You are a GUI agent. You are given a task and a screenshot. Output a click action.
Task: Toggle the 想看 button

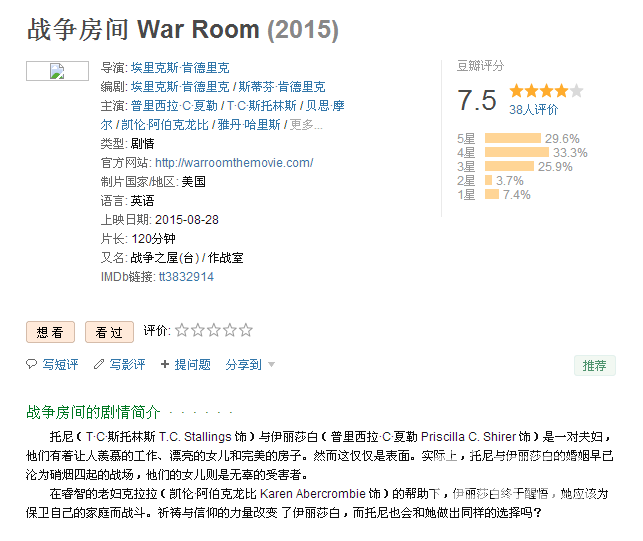(x=50, y=332)
